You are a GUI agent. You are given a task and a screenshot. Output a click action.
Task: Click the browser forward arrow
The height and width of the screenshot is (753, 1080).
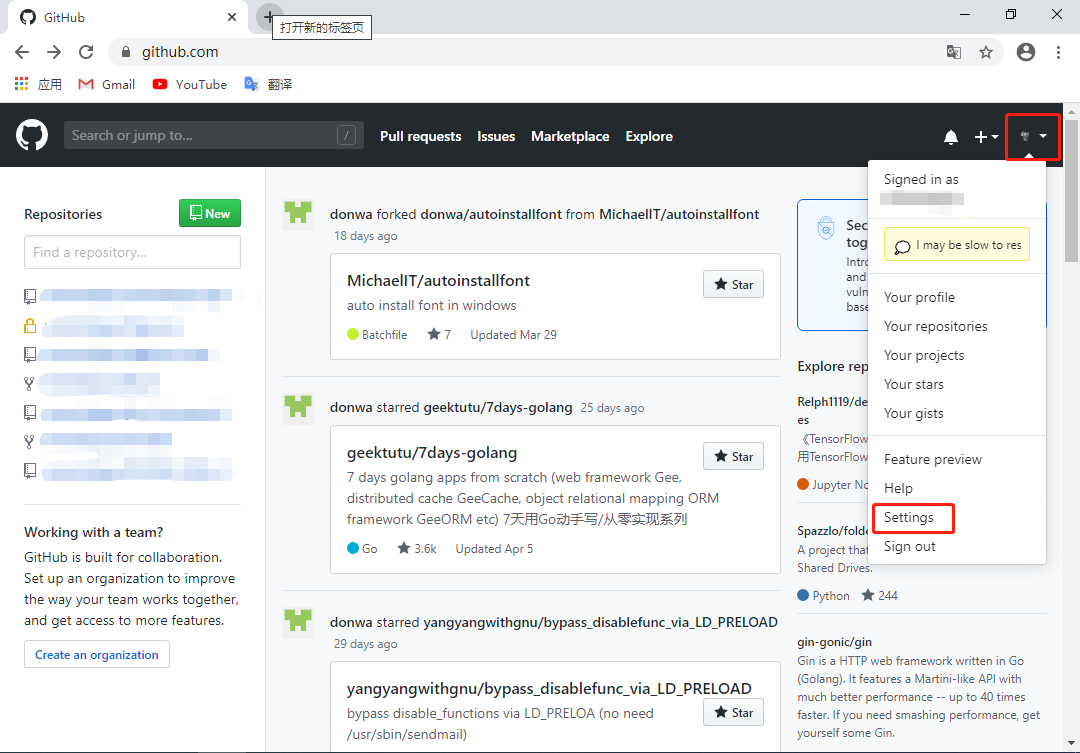tap(54, 52)
